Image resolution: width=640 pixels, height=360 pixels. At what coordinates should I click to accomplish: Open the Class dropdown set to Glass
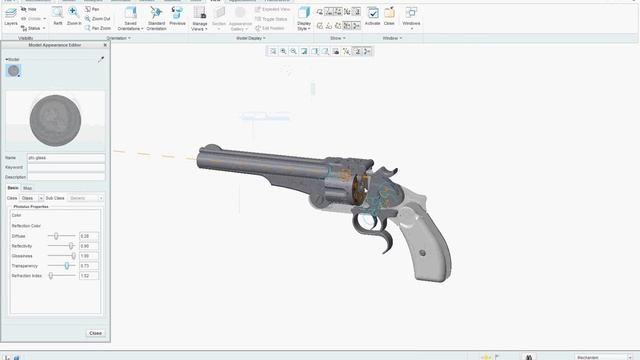[x=31, y=198]
